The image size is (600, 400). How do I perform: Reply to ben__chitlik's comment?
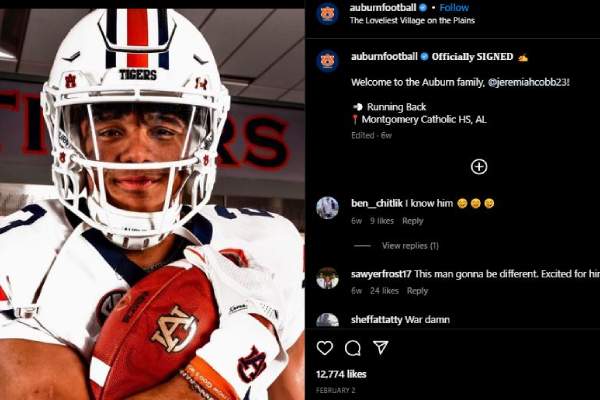coord(412,221)
